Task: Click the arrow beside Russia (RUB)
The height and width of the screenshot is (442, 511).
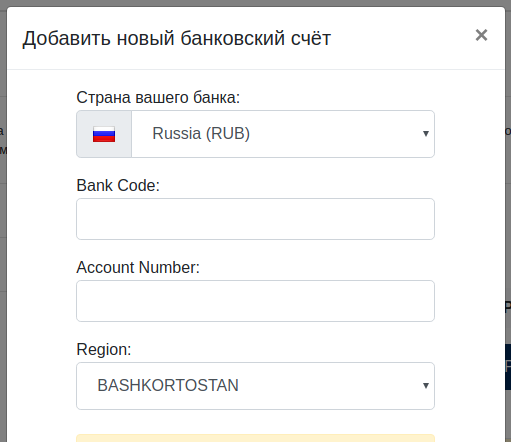Action: 426,134
